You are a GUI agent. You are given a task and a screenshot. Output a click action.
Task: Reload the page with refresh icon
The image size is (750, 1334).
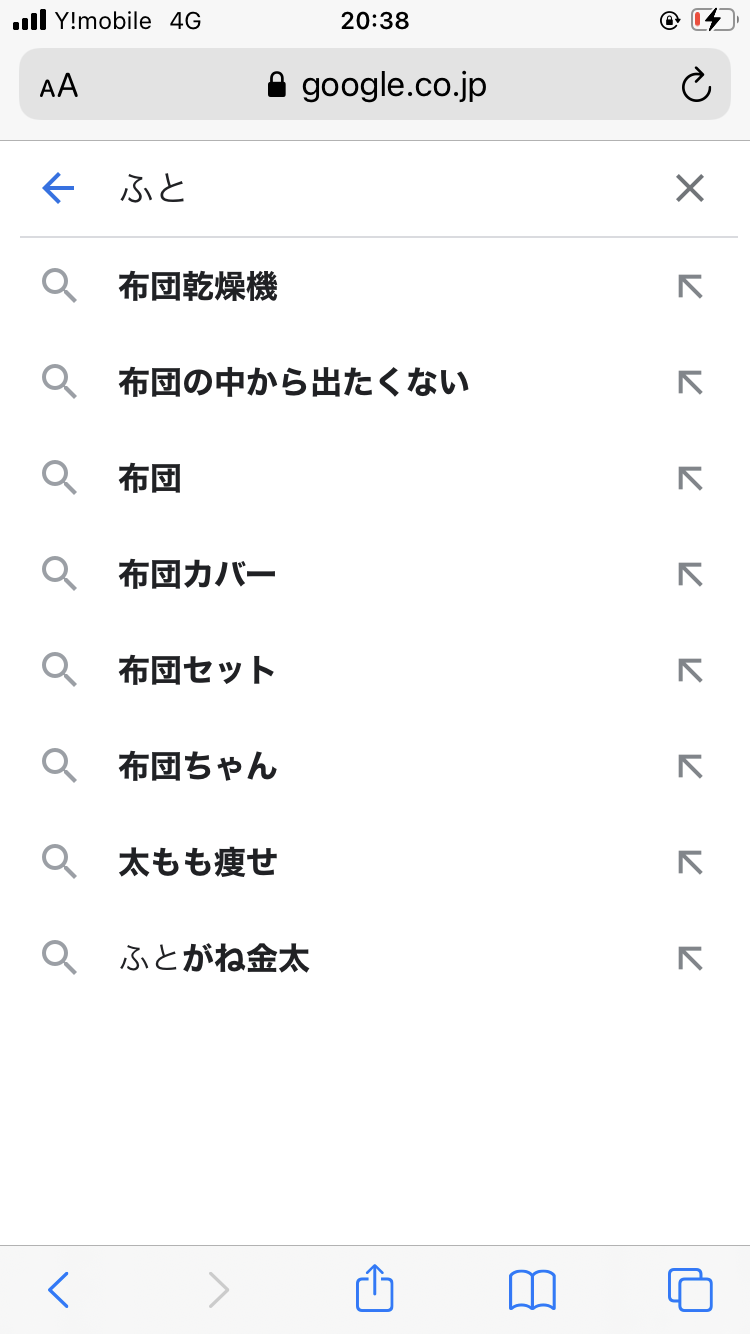tap(695, 86)
